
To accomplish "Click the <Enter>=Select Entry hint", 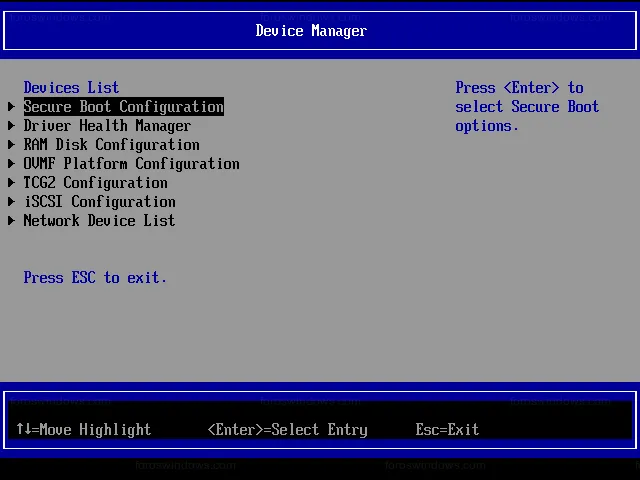I will [288, 429].
